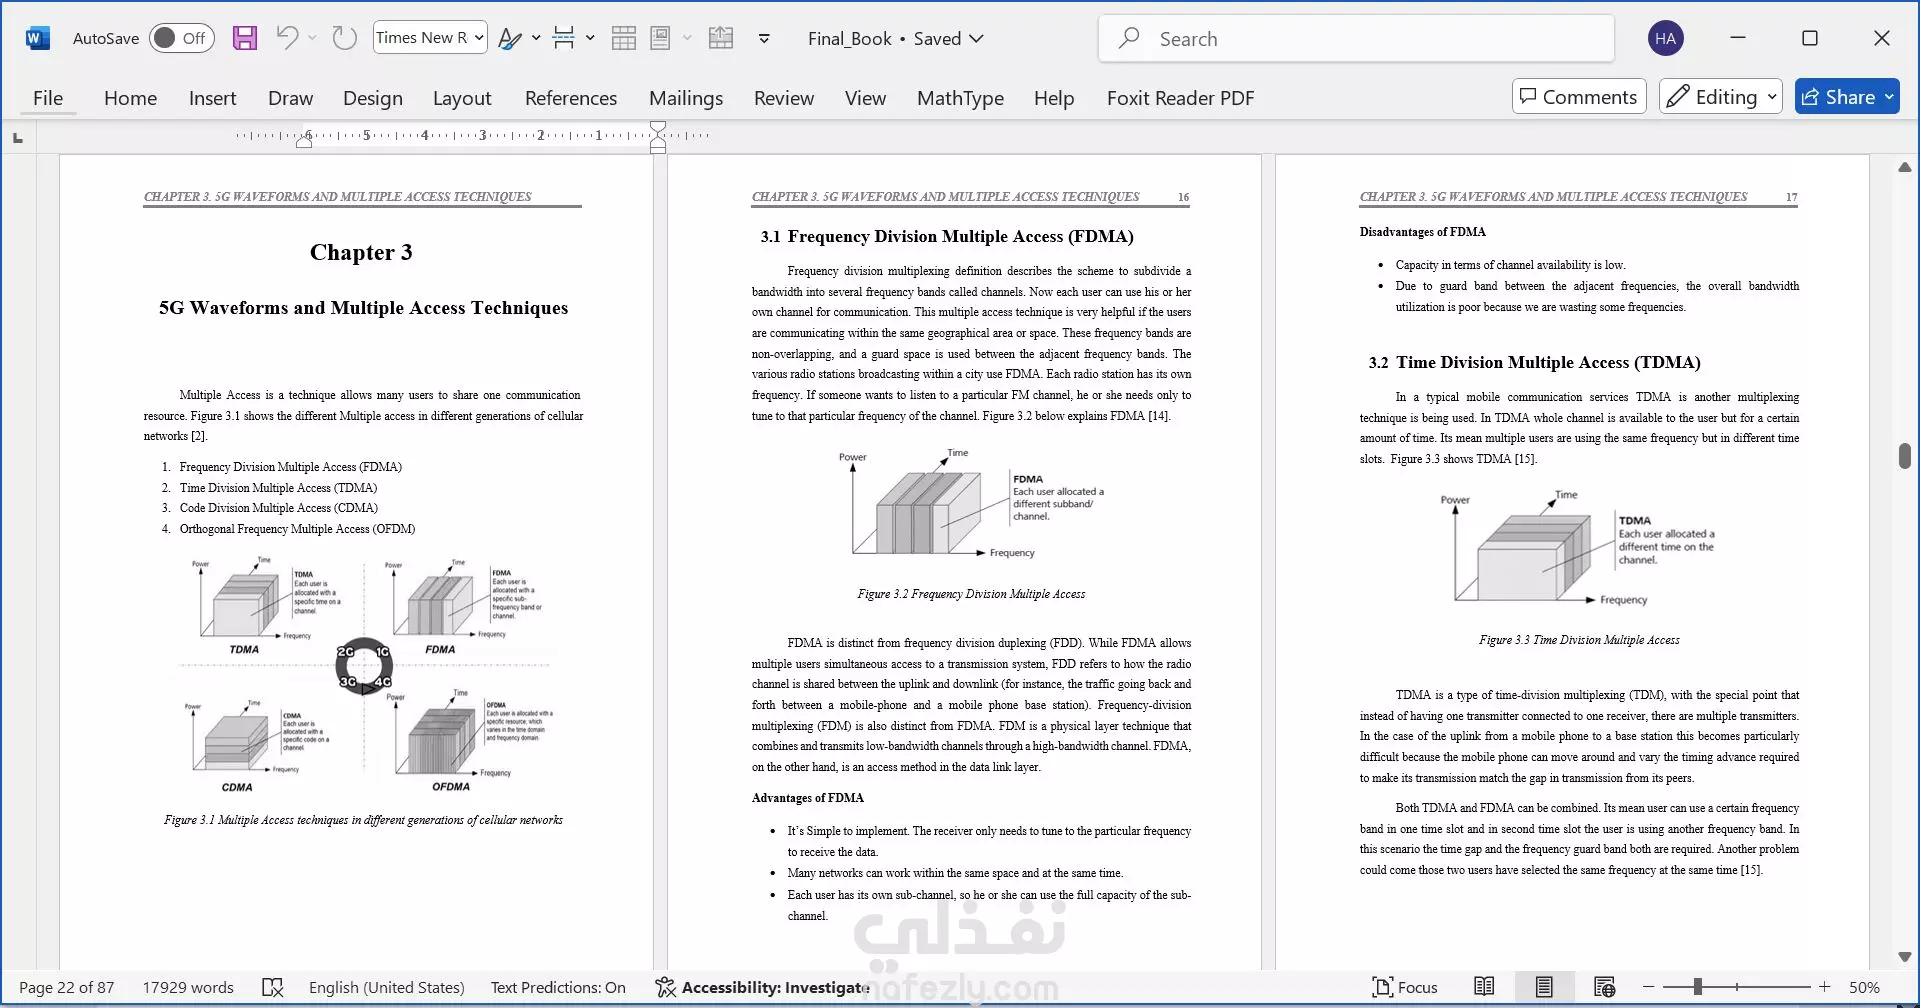Screen dimensions: 1920x1008
Task: Click the vertical scrollbar thumb
Action: pos(1904,455)
